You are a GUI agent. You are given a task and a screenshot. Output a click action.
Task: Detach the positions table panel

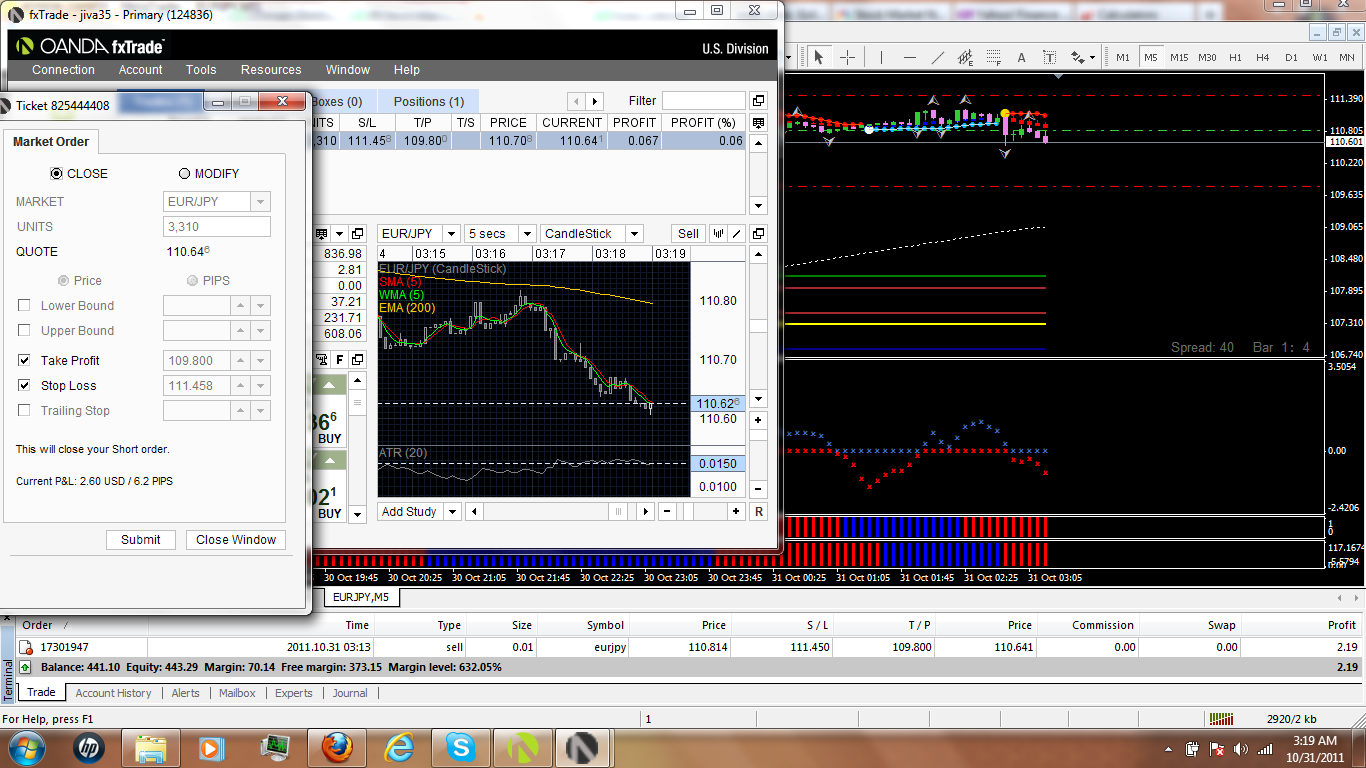[x=758, y=101]
